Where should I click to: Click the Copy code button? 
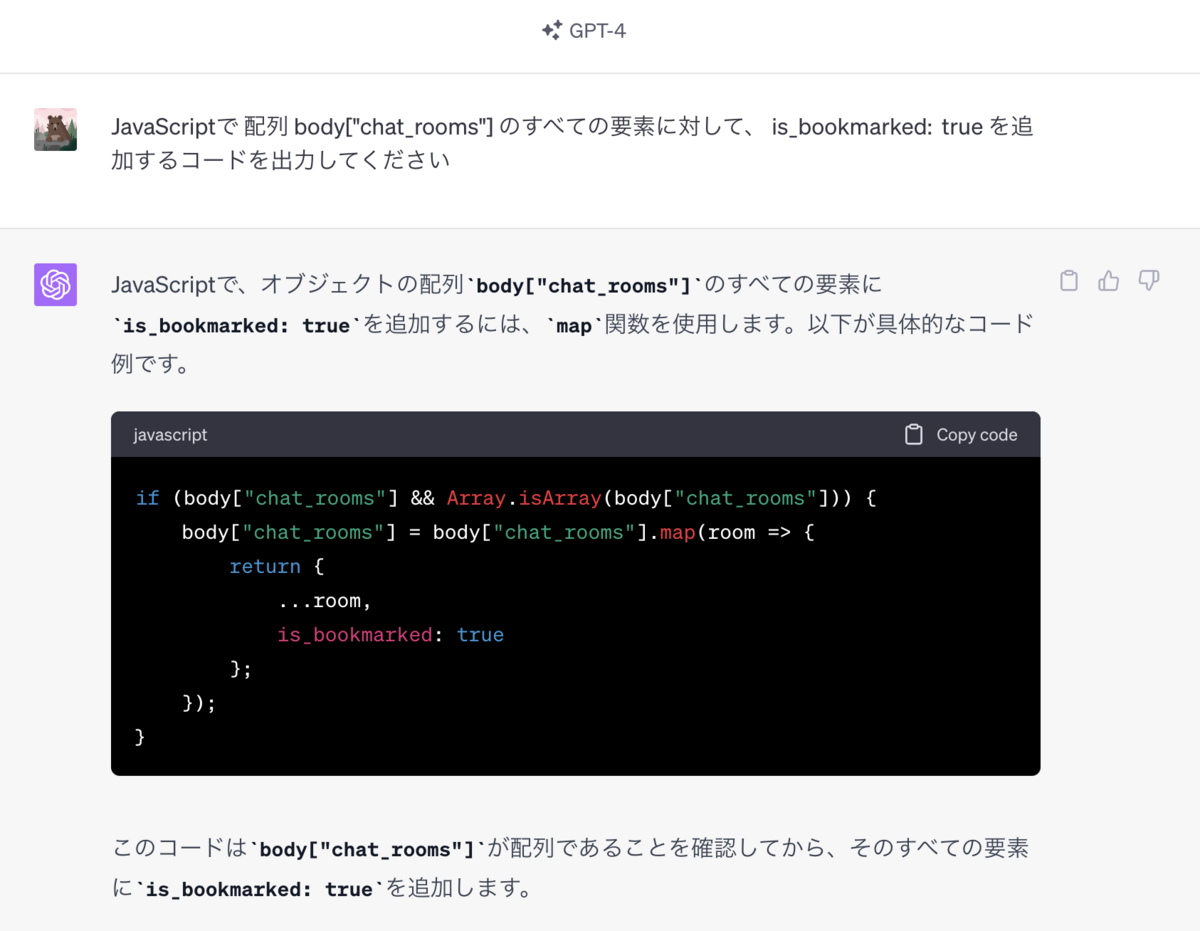(961, 435)
